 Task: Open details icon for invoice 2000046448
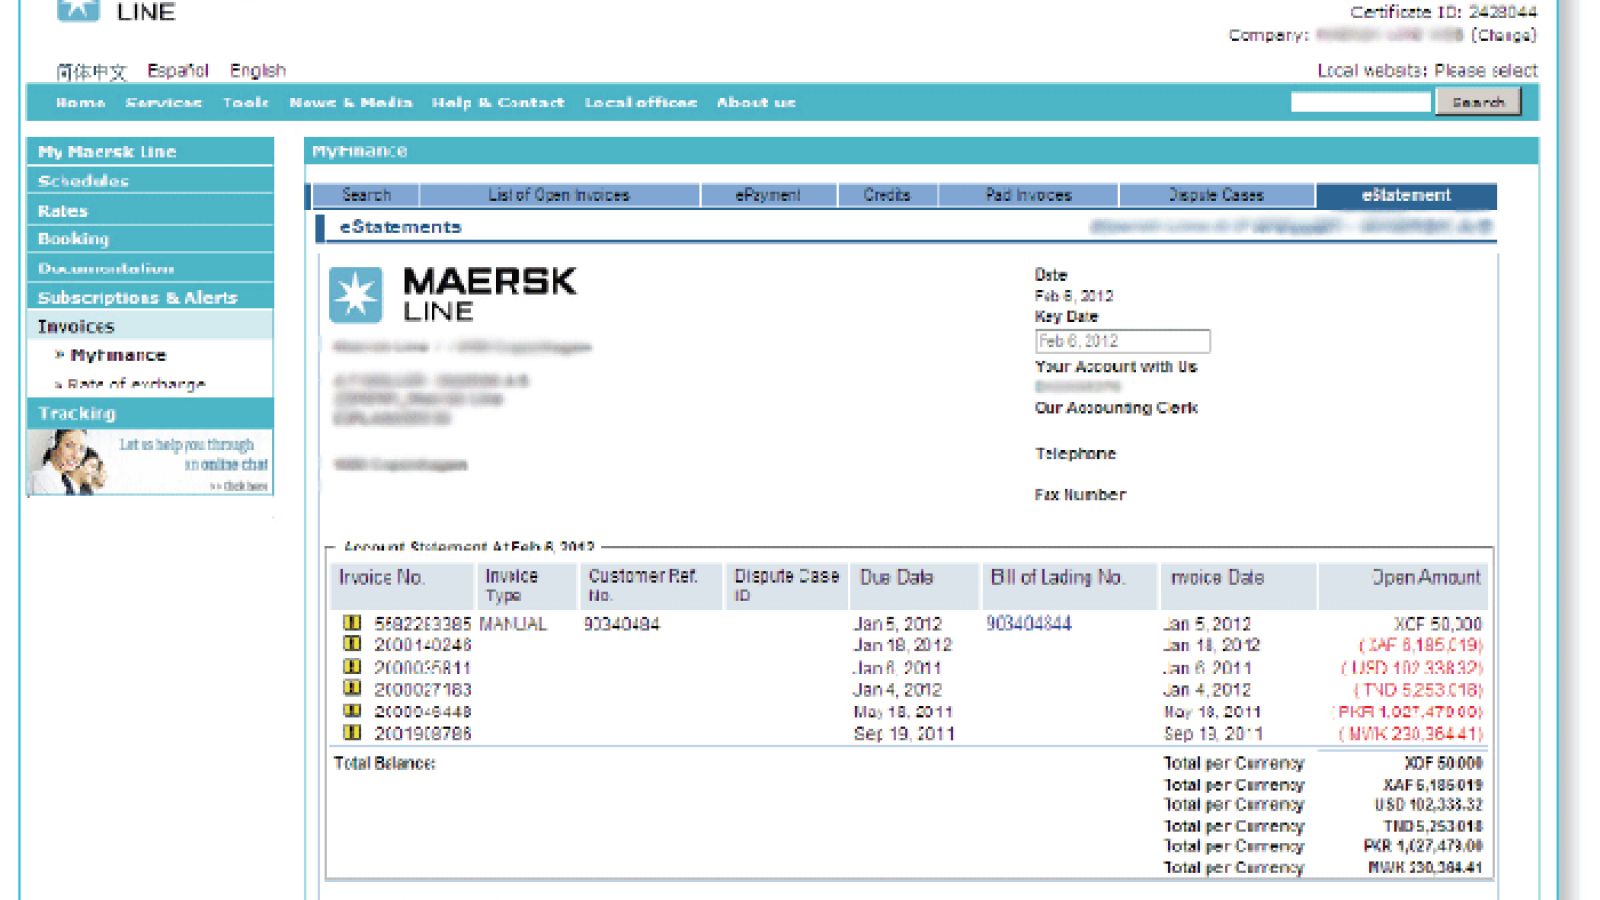[x=351, y=711]
